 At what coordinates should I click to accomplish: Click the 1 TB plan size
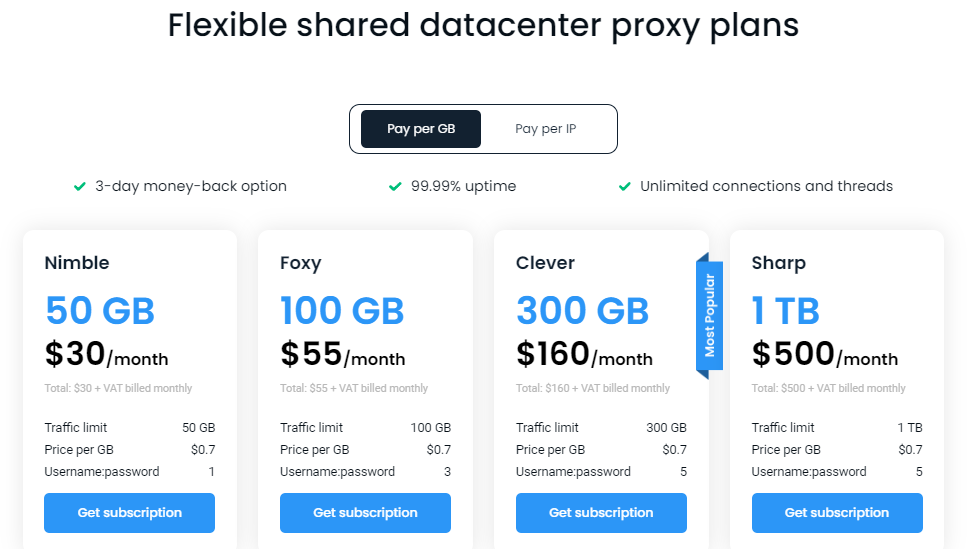click(x=786, y=311)
